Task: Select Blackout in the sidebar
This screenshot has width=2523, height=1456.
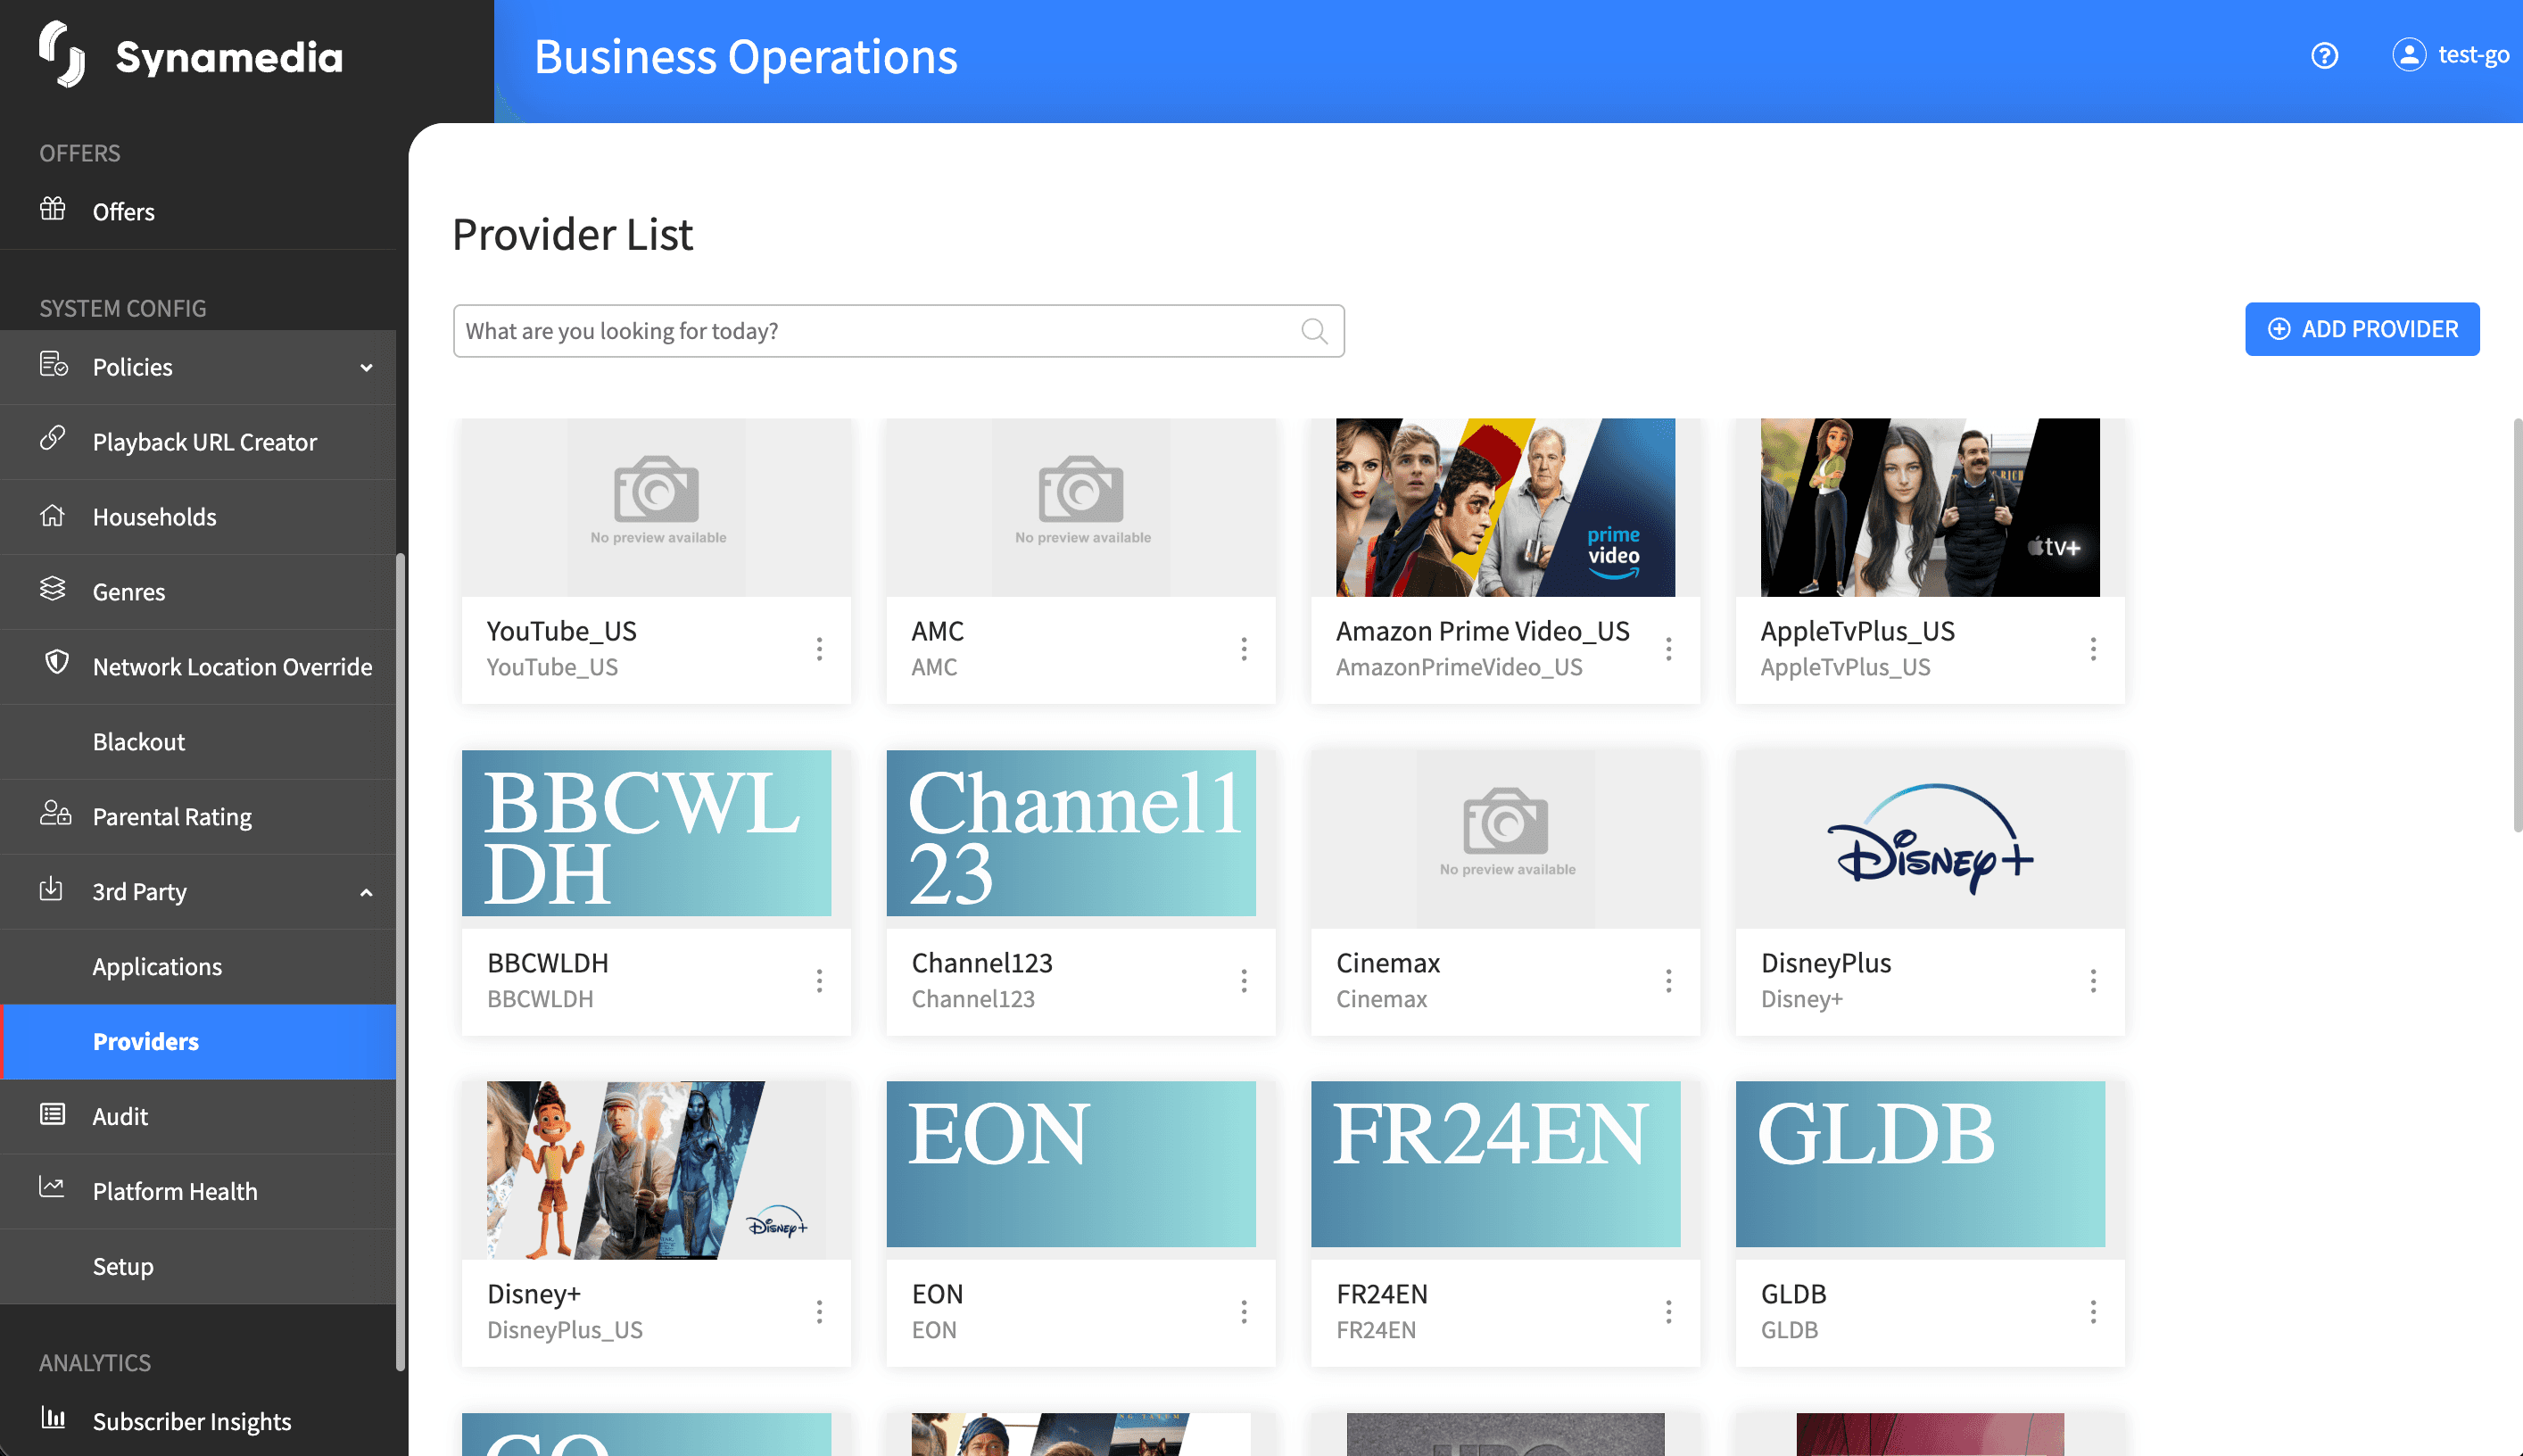Action: tap(198, 742)
